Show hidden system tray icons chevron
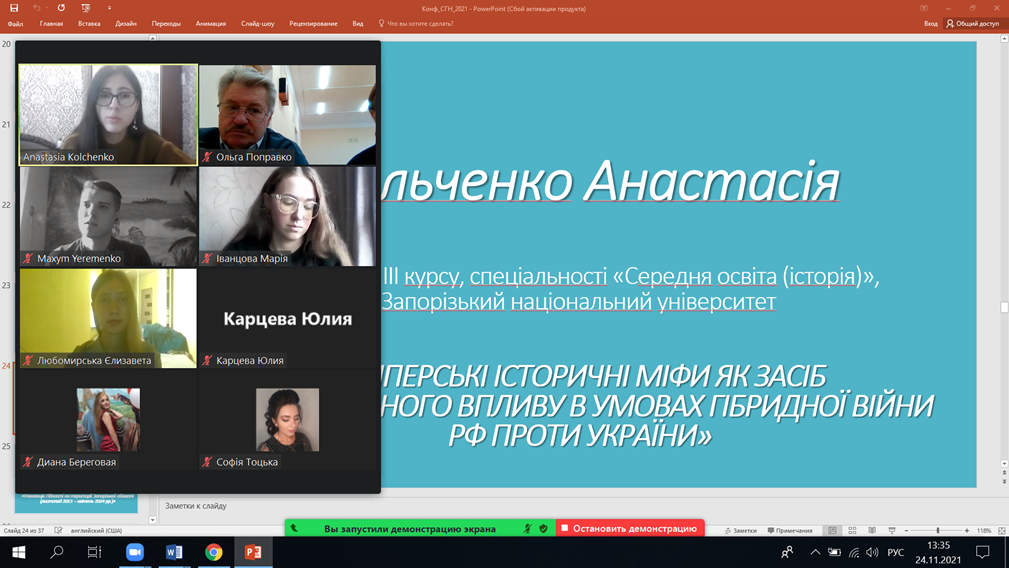Image resolution: width=1009 pixels, height=568 pixels. [x=815, y=552]
